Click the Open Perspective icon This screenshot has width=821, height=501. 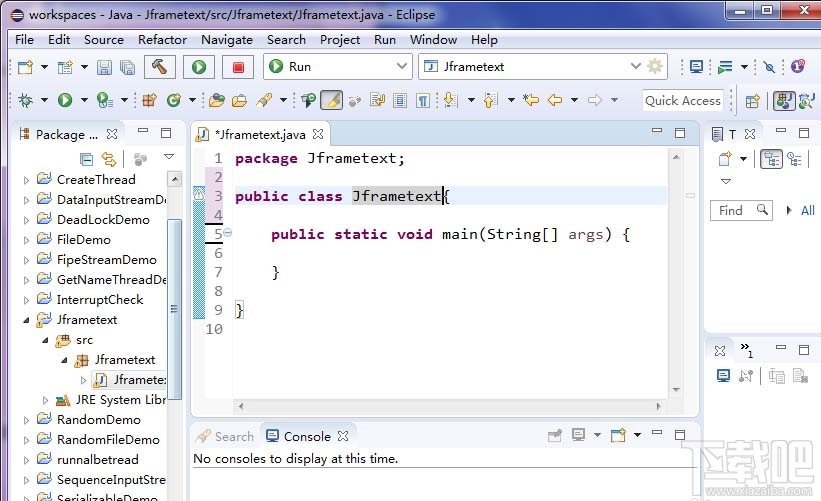753,100
